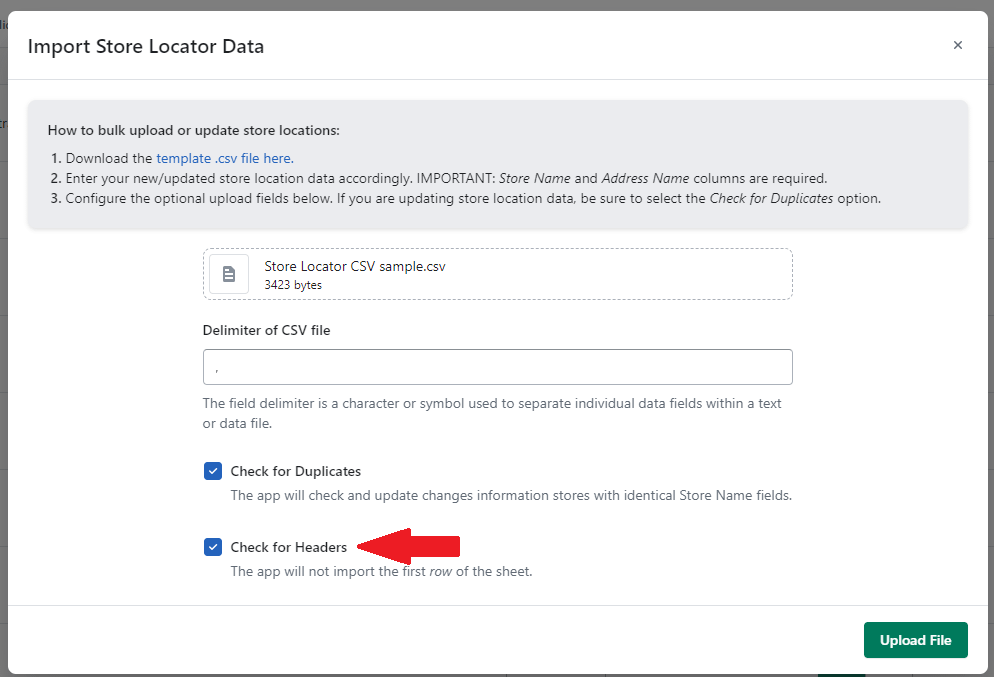Click the Check for Duplicates label text
The height and width of the screenshot is (677, 994).
click(x=295, y=471)
